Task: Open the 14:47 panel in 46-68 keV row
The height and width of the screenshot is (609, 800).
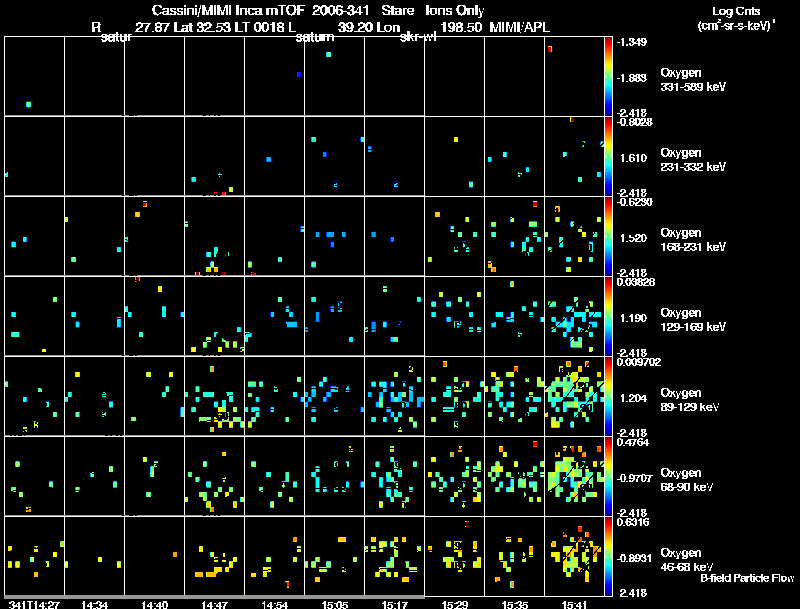Action: tap(214, 556)
